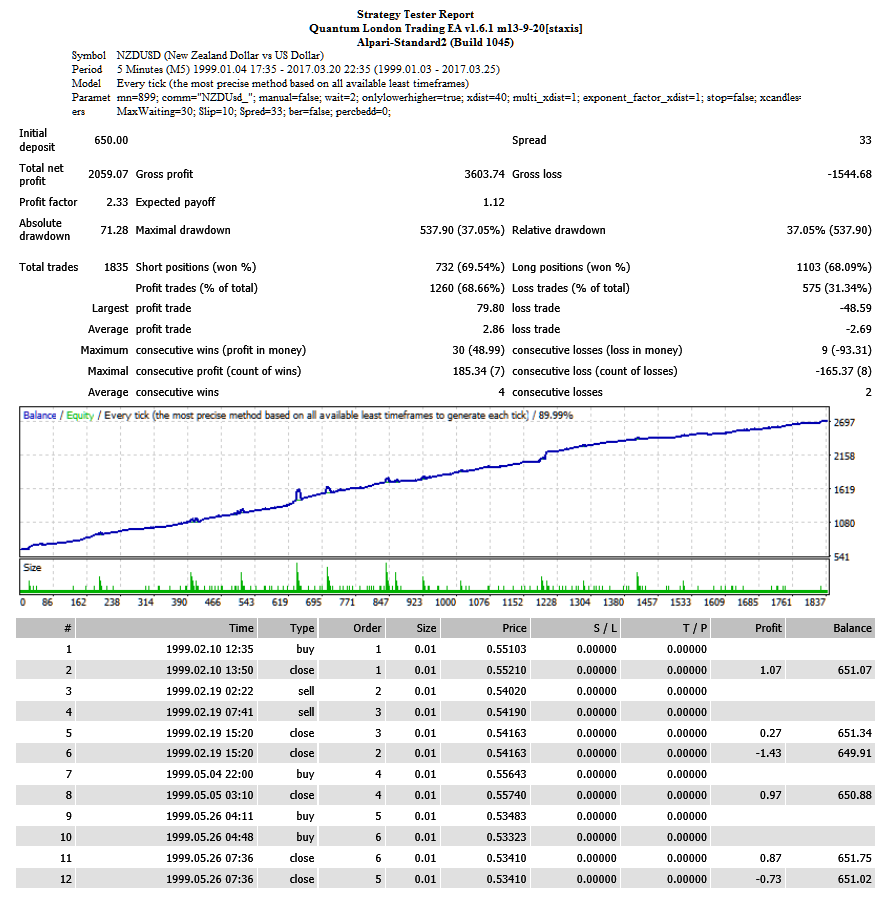Select the long positions value 1103 (68.09%)

(834, 267)
